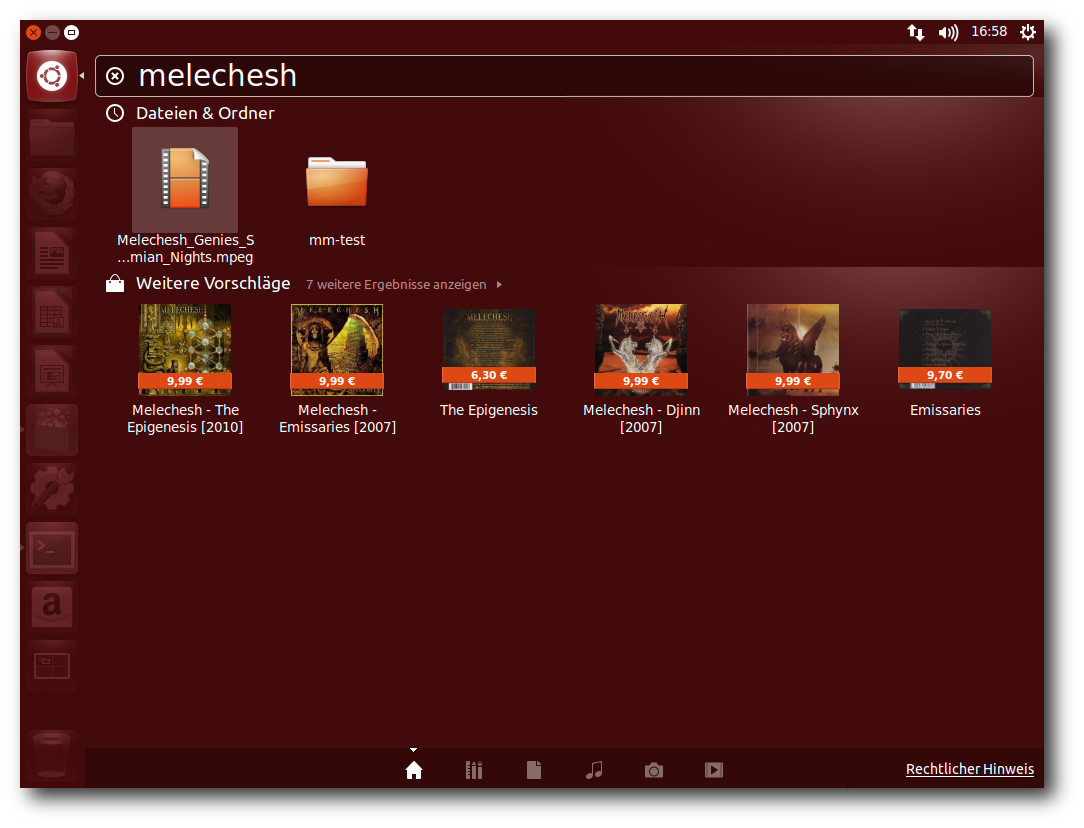Viewport: 1084px width, 828px height.
Task: Switch to the Files lens
Action: click(534, 770)
